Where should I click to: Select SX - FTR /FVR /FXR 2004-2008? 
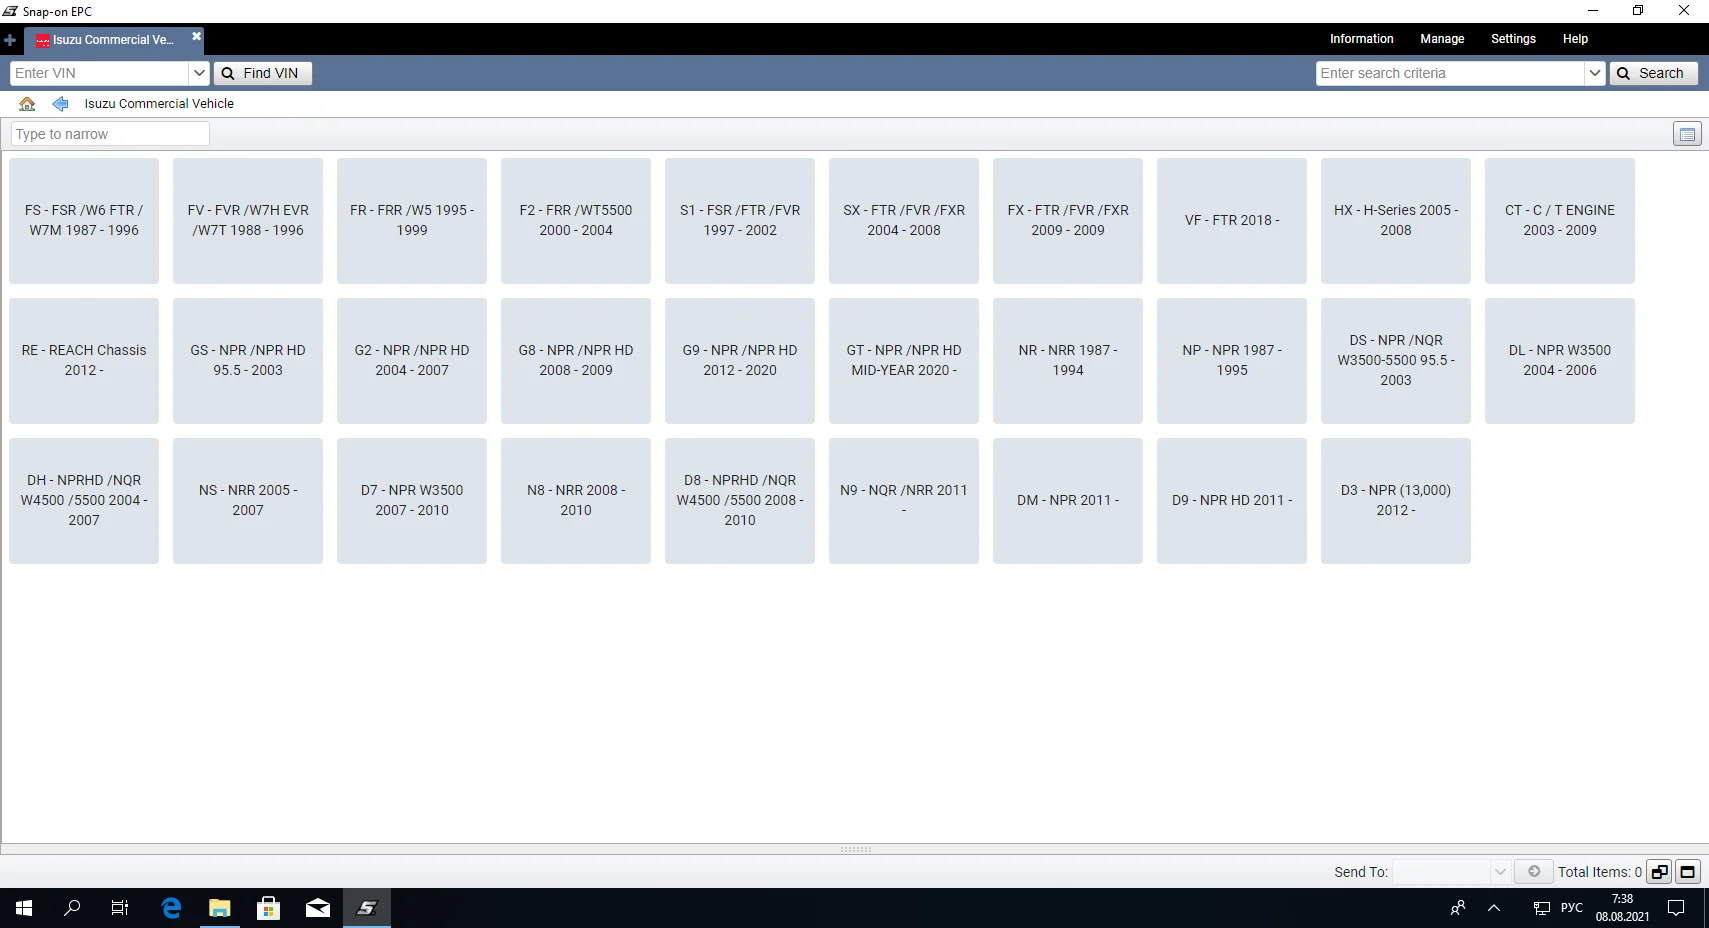click(904, 221)
